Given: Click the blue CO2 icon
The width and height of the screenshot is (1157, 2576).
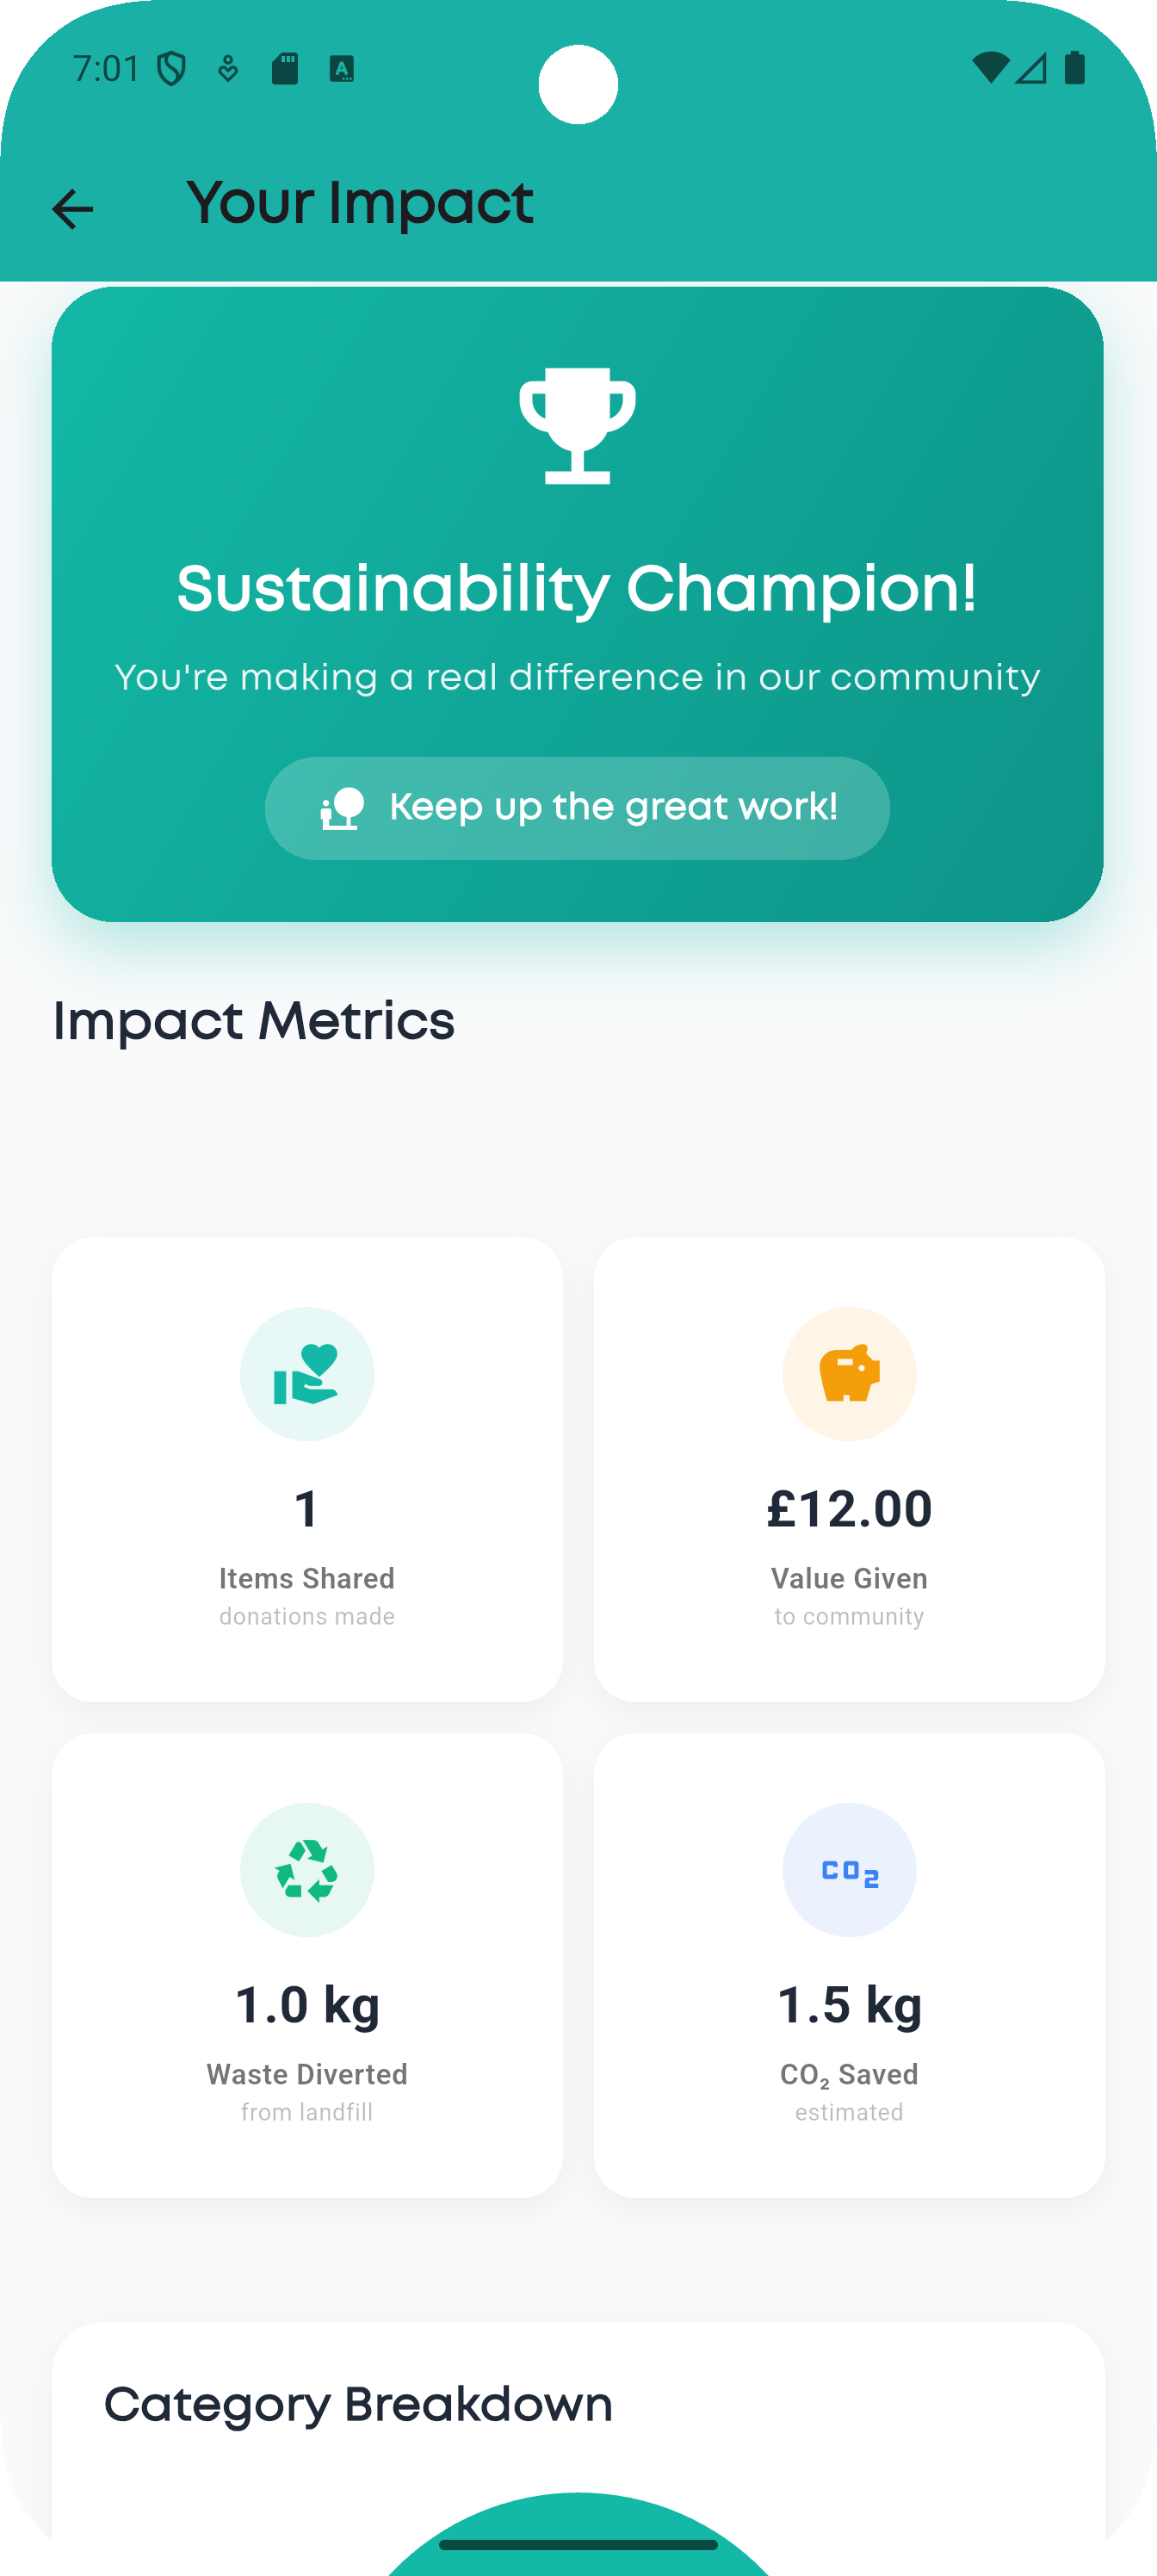Looking at the screenshot, I should click(849, 1869).
